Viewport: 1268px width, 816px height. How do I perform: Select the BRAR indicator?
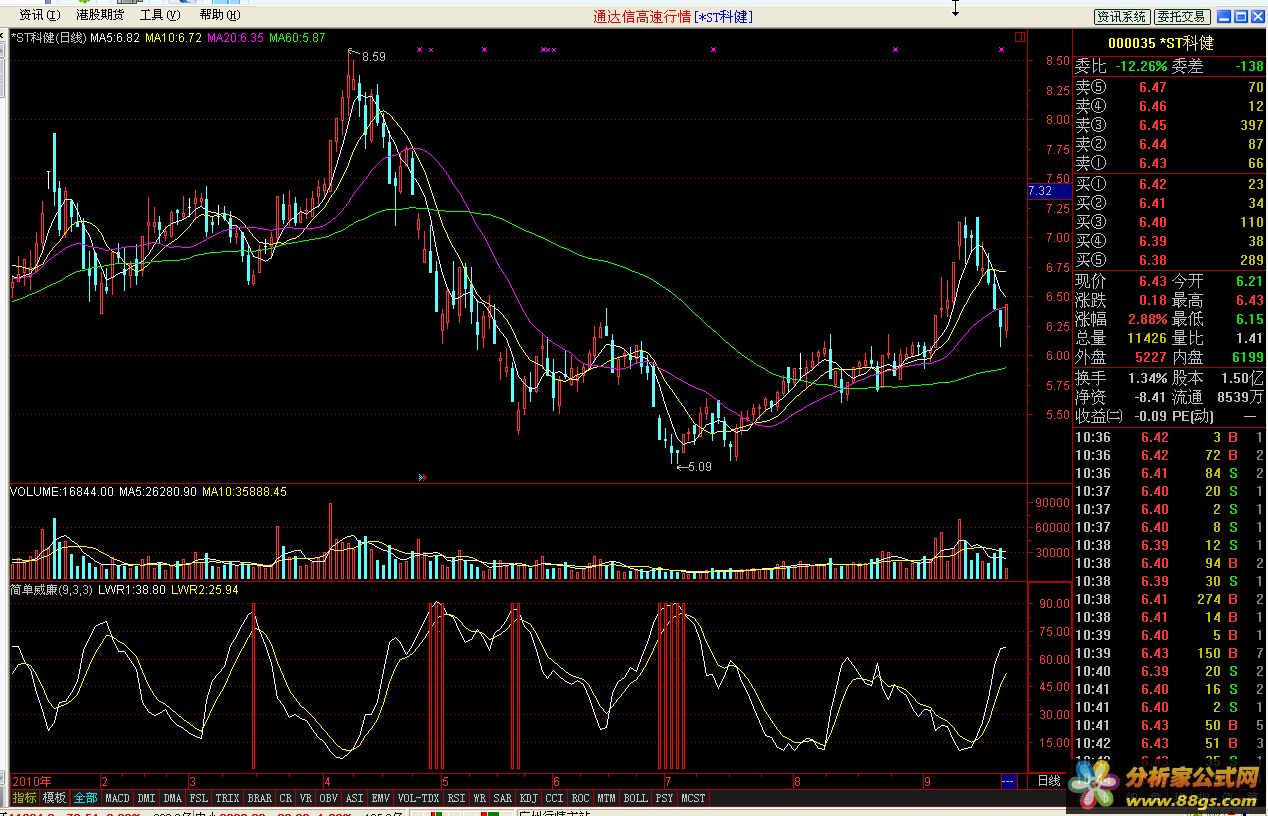coord(259,798)
